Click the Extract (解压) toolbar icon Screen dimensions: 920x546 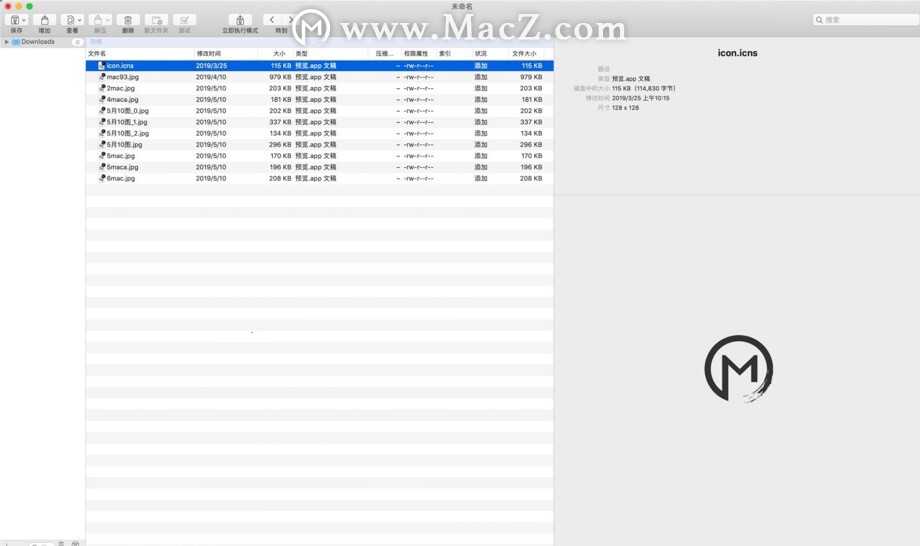[98, 20]
